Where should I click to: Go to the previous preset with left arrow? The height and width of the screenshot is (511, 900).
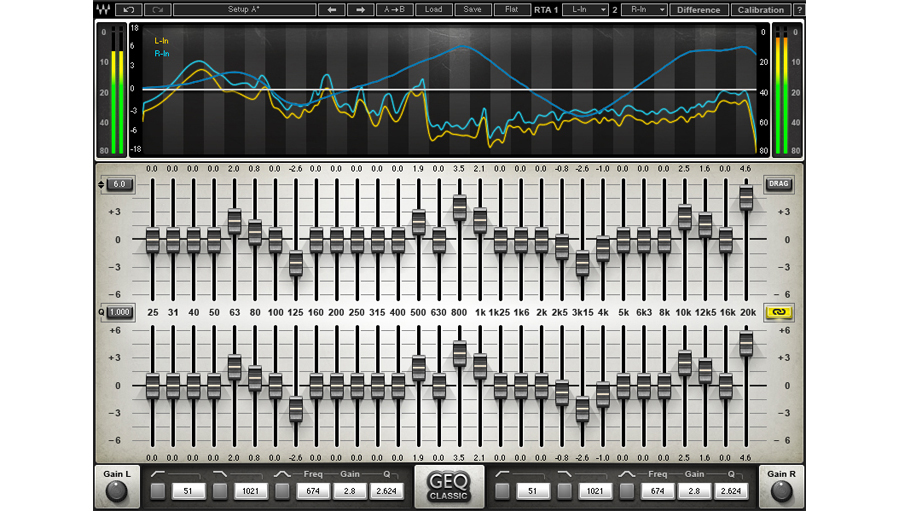click(x=332, y=9)
